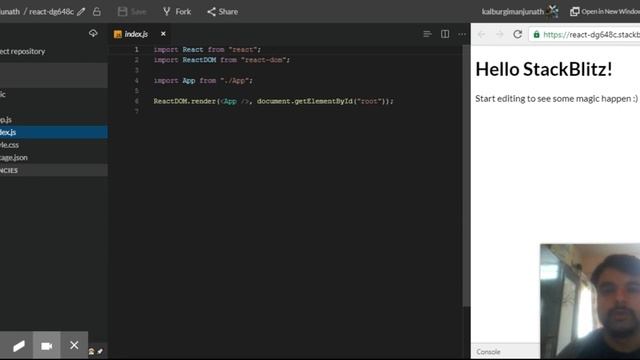Screen dimensions: 640x360
Task: Toggle the camera recording button
Action: [47, 346]
